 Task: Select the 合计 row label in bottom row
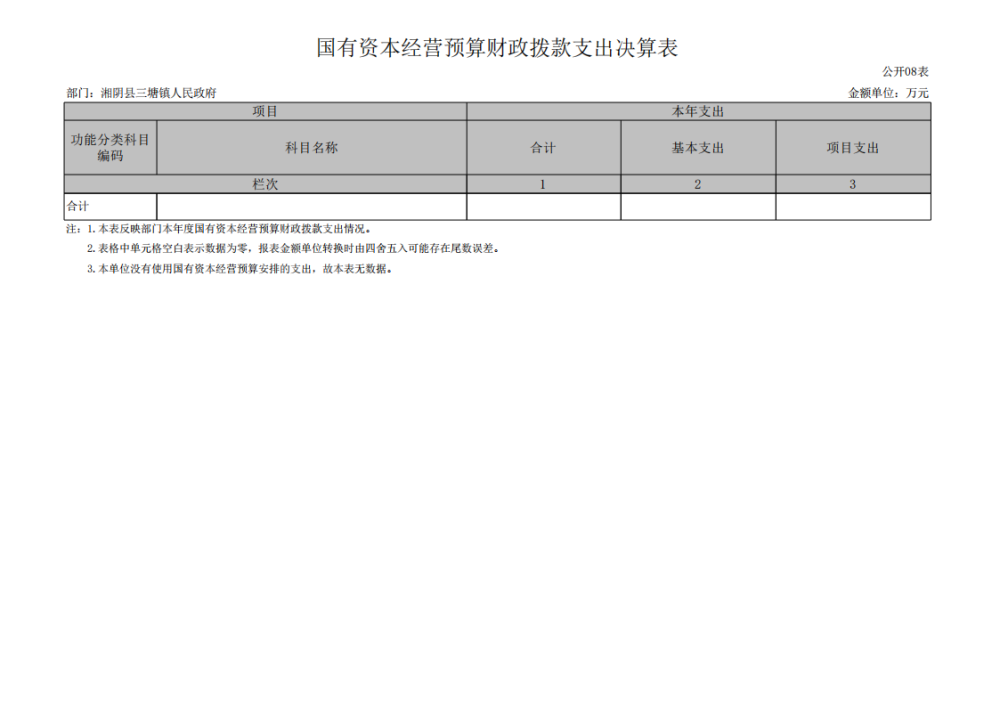78,206
